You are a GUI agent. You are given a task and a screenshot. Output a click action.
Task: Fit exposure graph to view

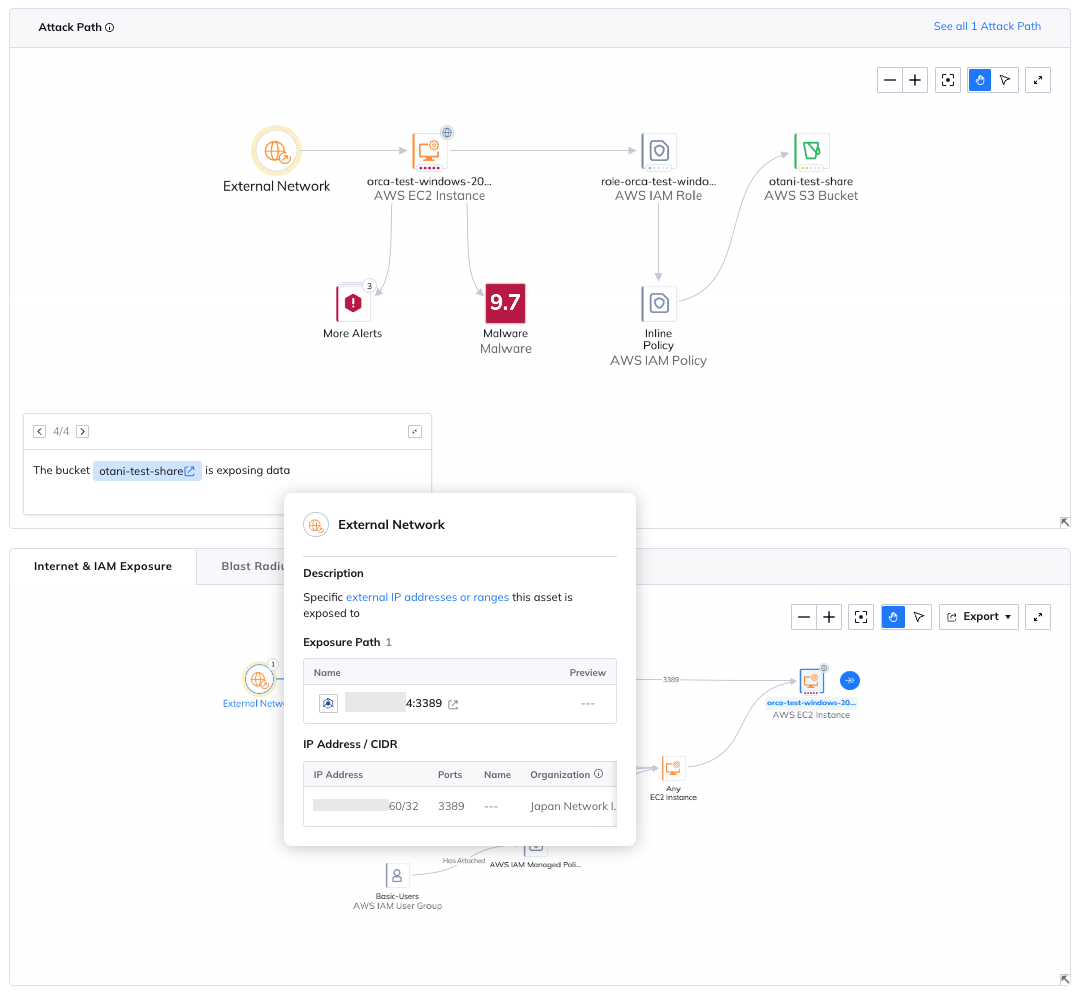click(x=861, y=617)
